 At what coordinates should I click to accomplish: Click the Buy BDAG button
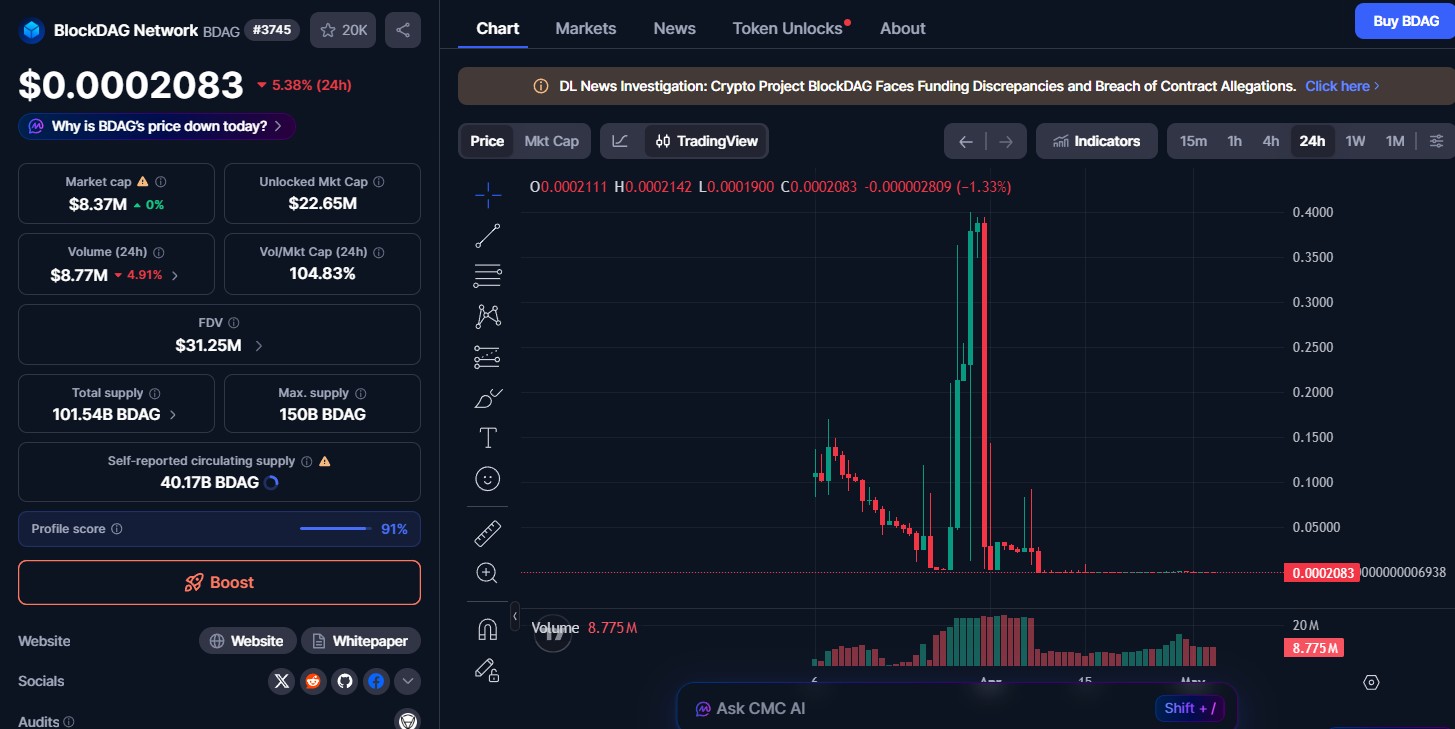click(x=1406, y=21)
